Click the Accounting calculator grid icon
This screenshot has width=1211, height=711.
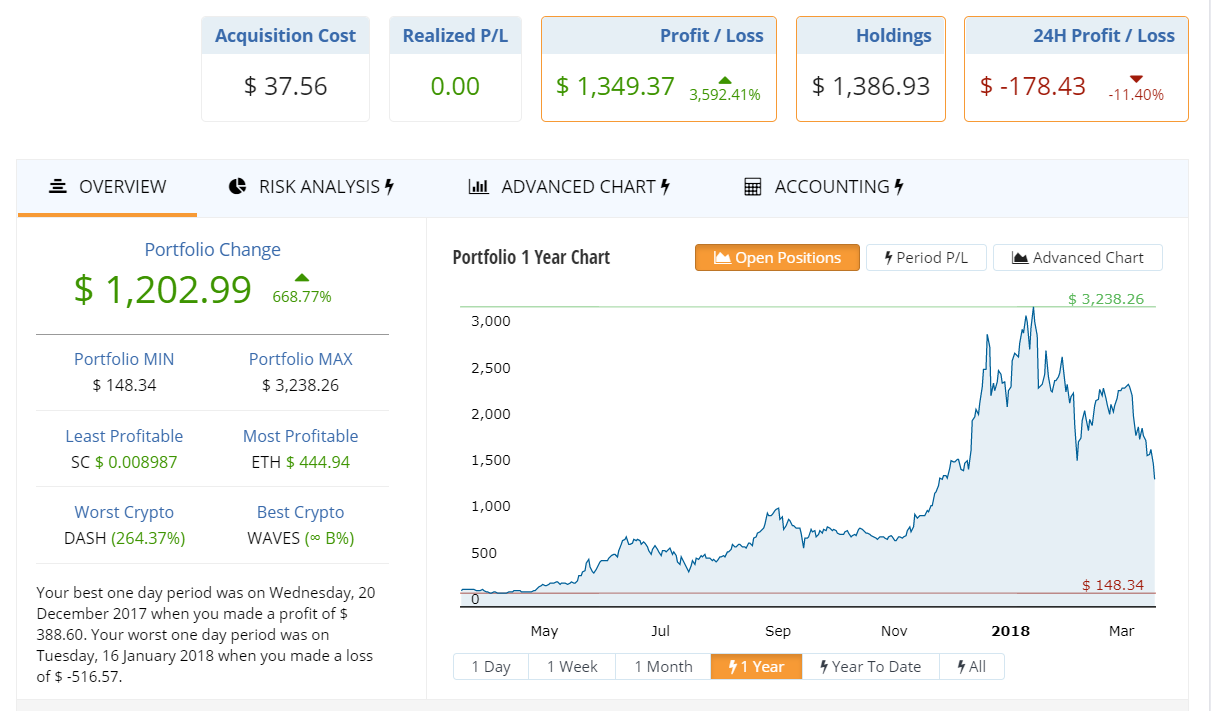click(x=753, y=187)
